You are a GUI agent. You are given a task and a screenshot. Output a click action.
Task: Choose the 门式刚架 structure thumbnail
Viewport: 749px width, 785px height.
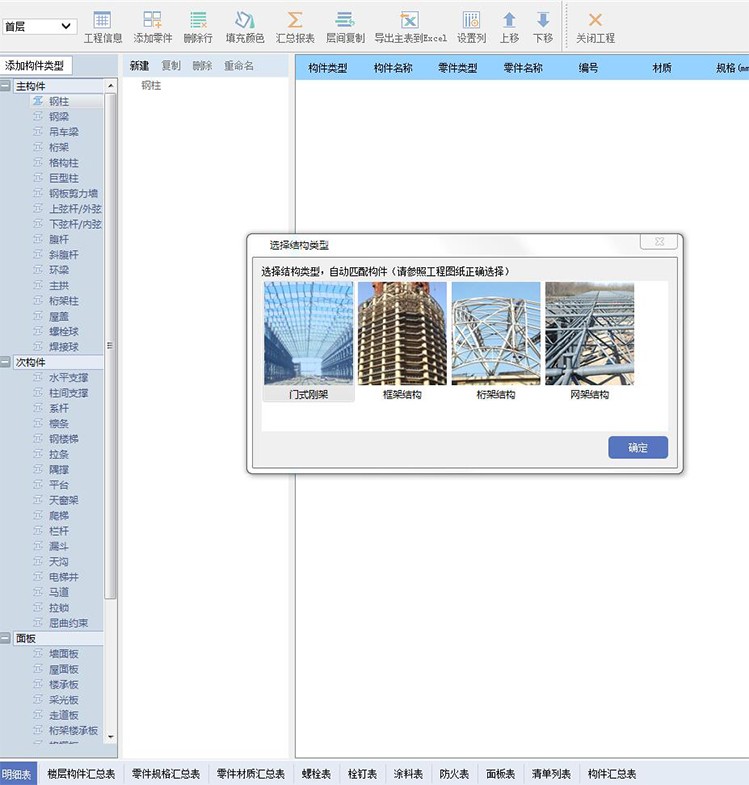tap(308, 341)
